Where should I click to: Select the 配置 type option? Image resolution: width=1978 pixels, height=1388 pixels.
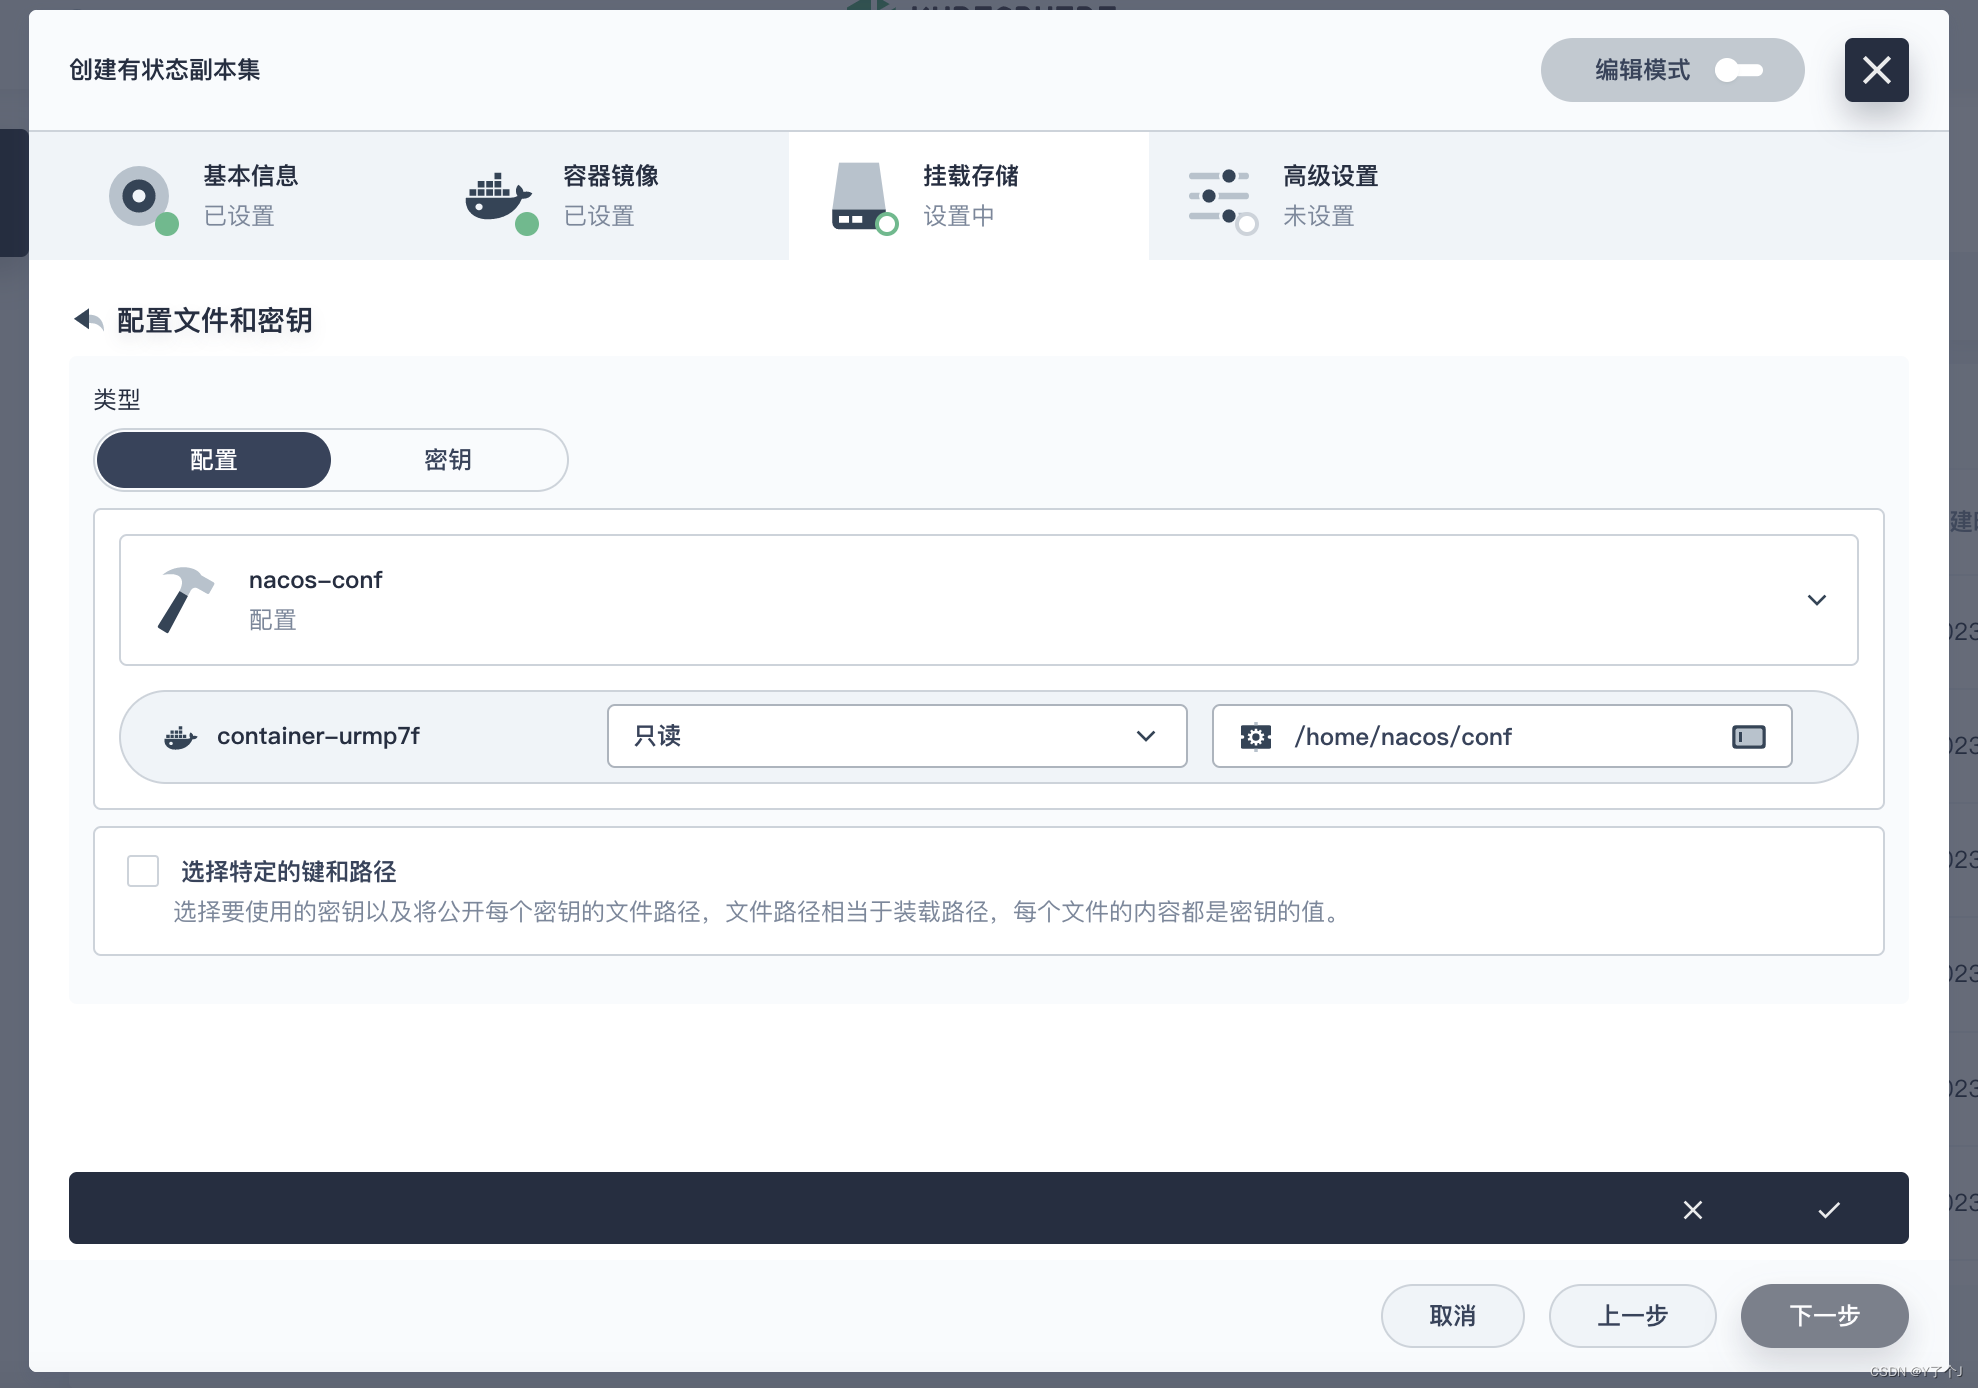point(213,460)
